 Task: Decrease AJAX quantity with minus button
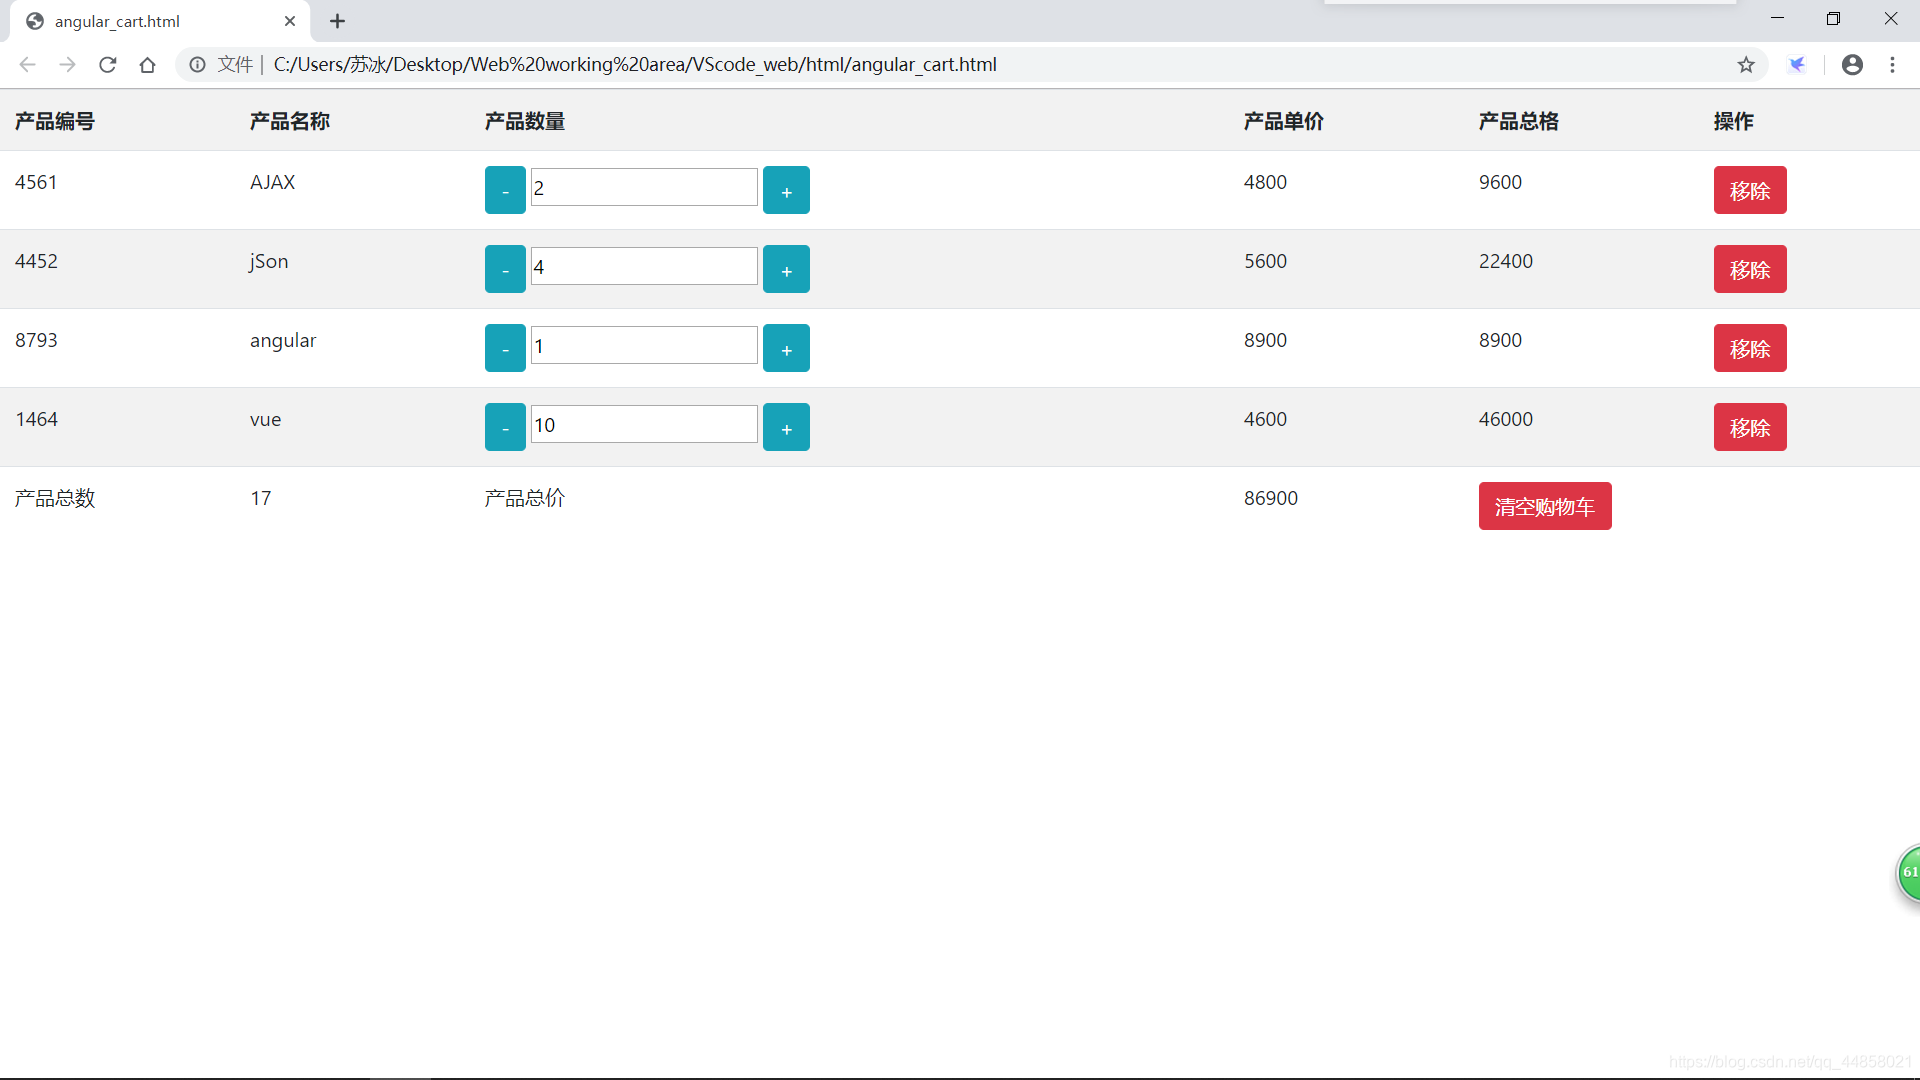tap(505, 190)
